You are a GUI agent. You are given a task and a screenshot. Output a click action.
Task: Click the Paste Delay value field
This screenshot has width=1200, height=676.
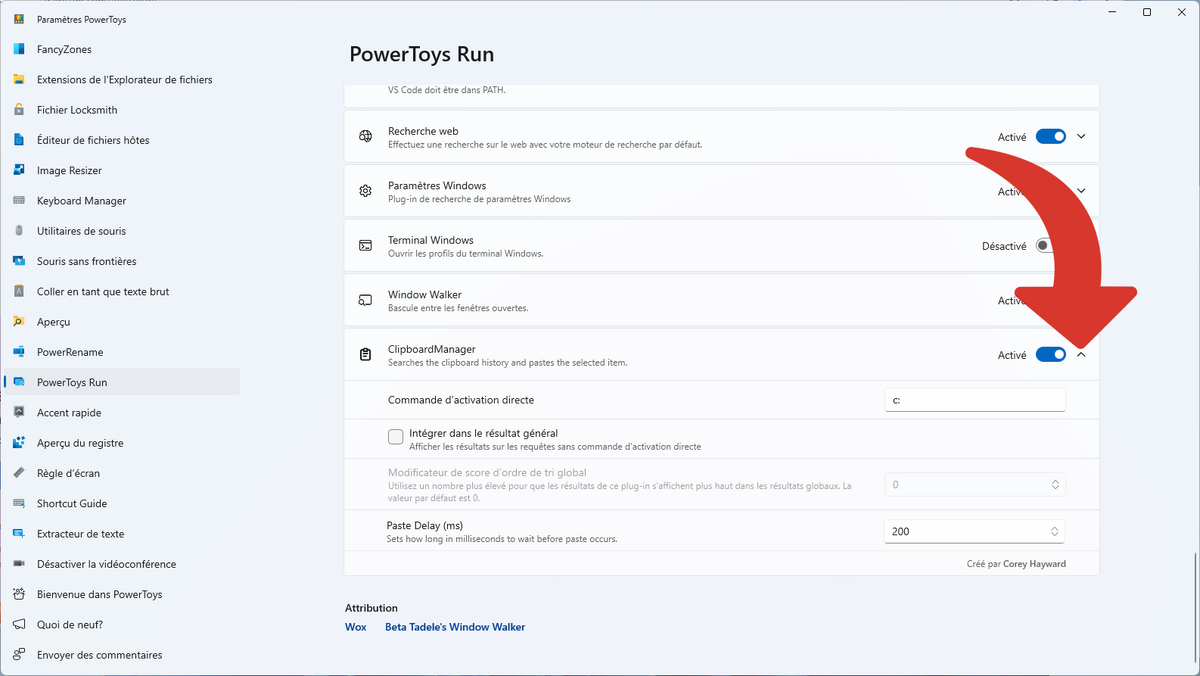click(975, 531)
